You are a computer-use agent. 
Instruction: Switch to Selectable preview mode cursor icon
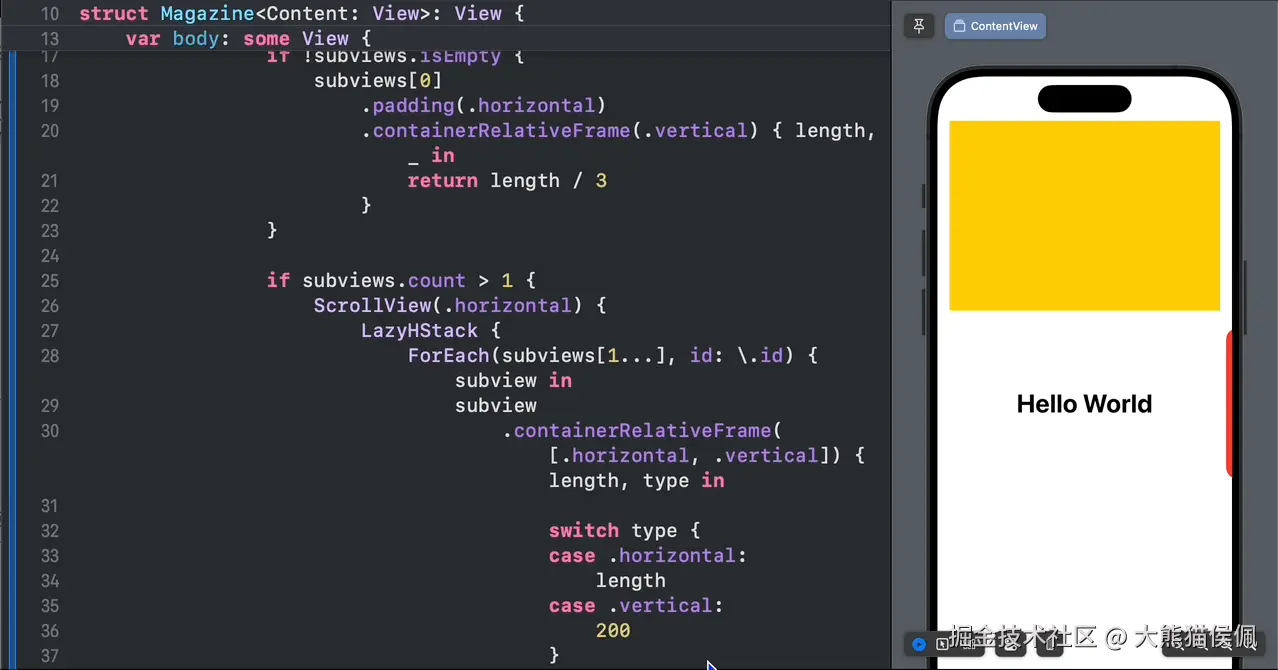[943, 644]
